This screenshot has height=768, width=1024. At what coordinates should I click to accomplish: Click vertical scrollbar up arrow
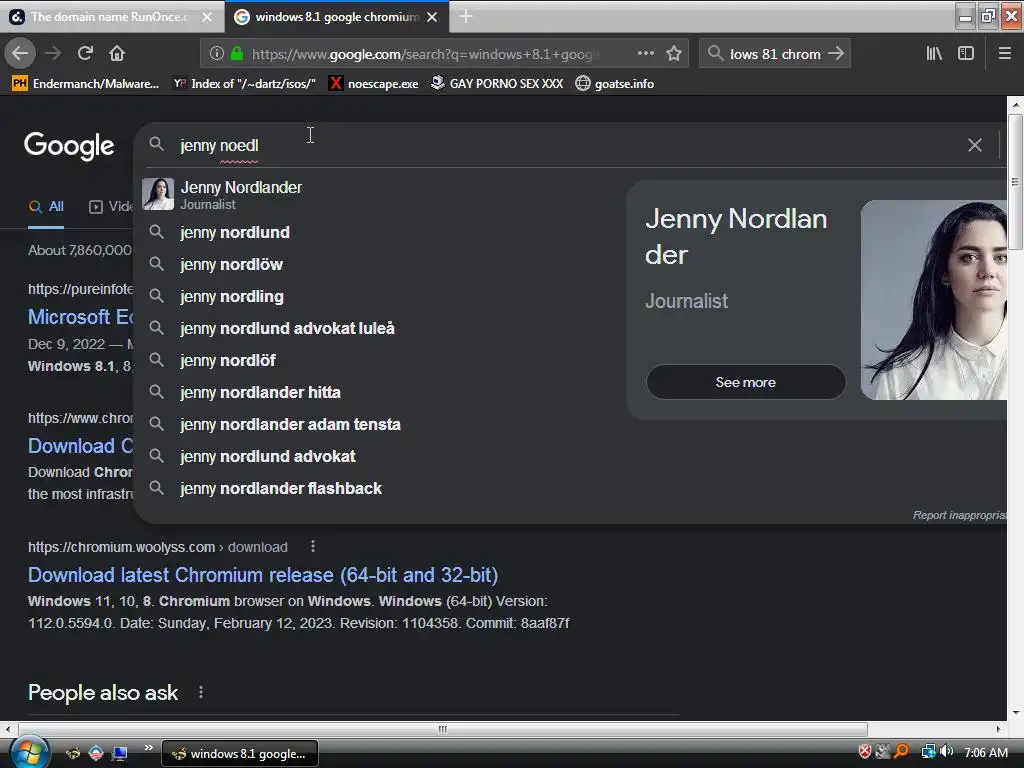1016,104
